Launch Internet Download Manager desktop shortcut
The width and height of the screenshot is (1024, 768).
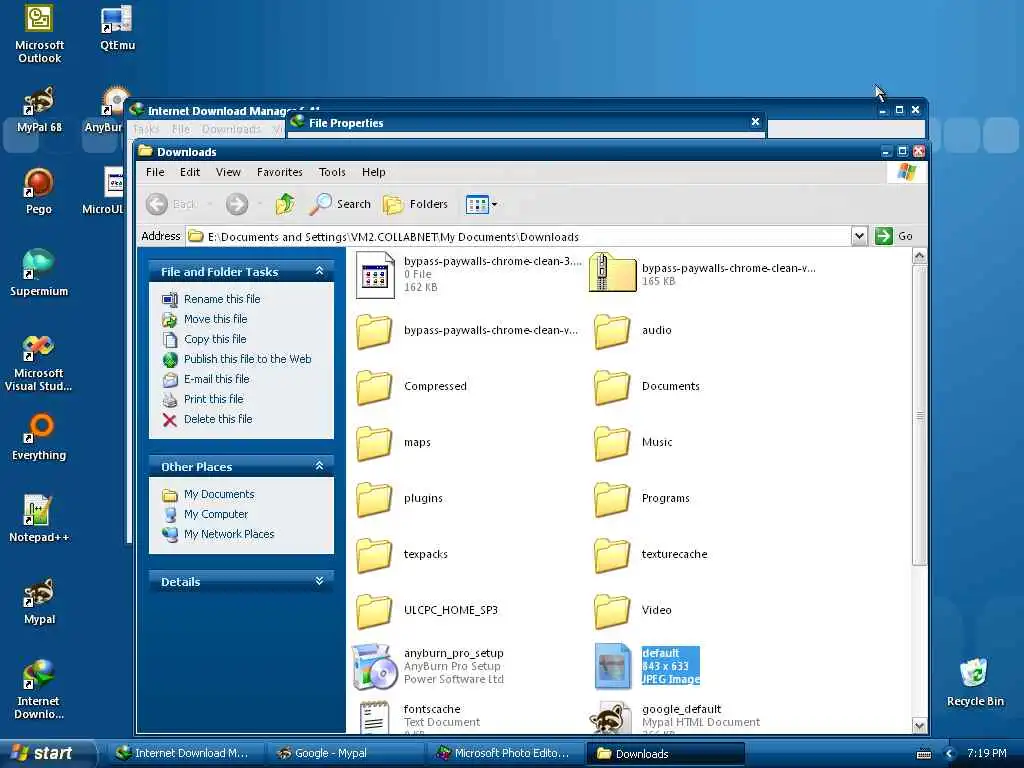pos(39,691)
